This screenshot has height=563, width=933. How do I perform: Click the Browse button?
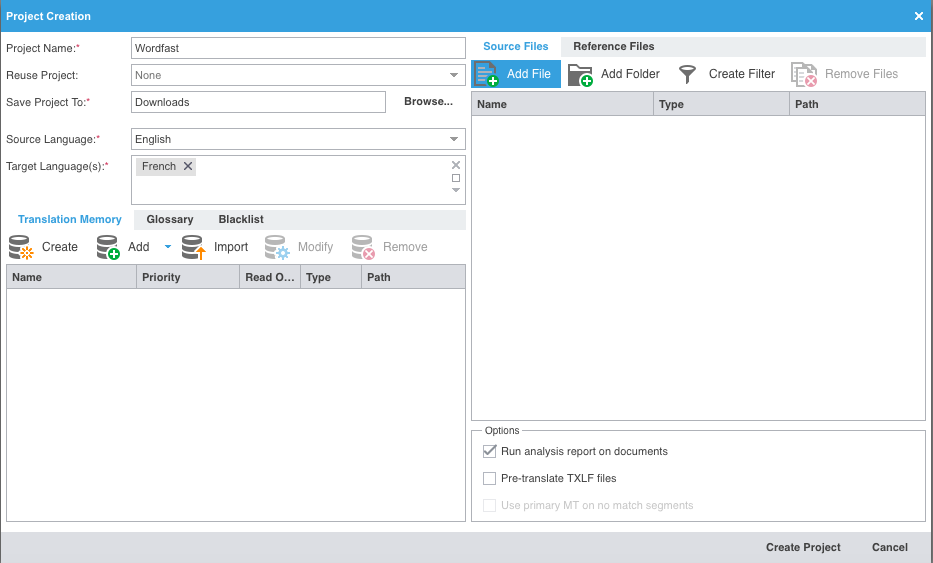(x=428, y=102)
